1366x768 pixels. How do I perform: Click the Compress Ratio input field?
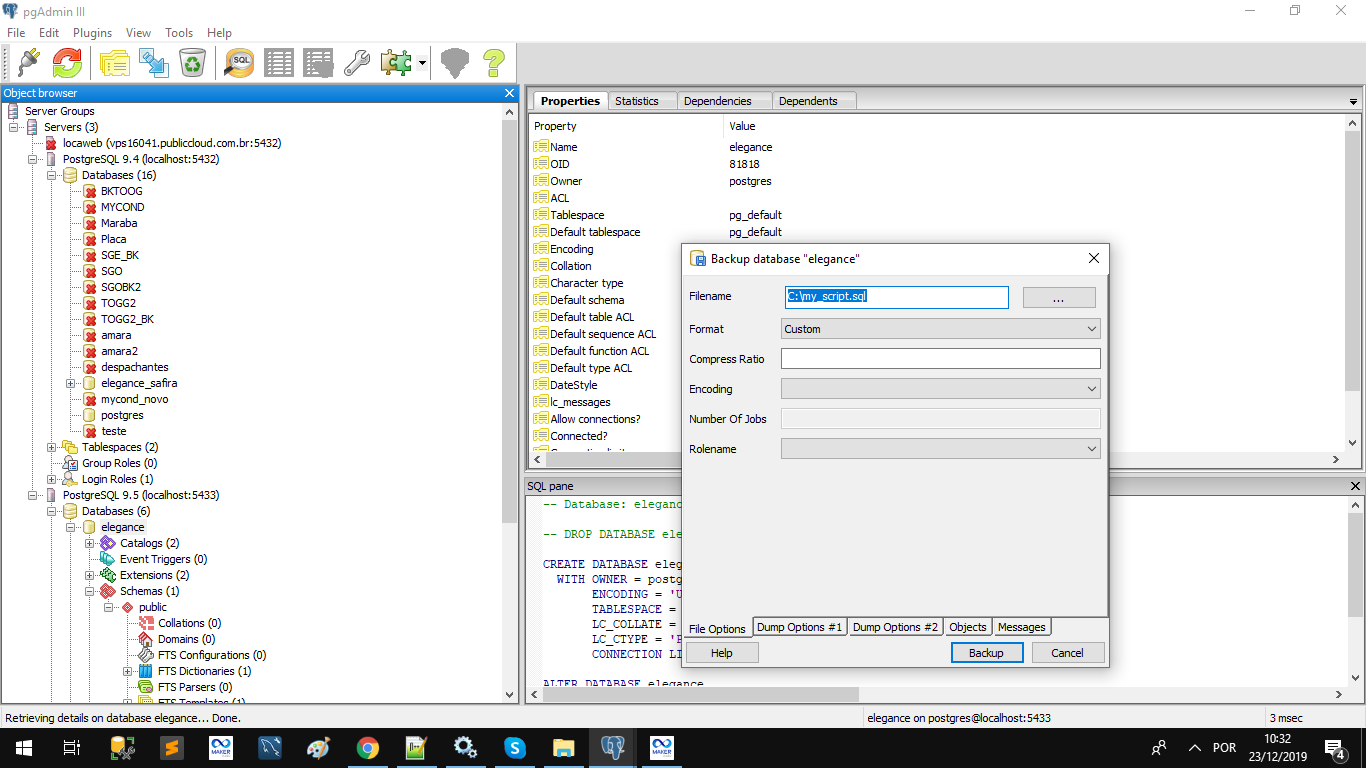[x=940, y=359]
